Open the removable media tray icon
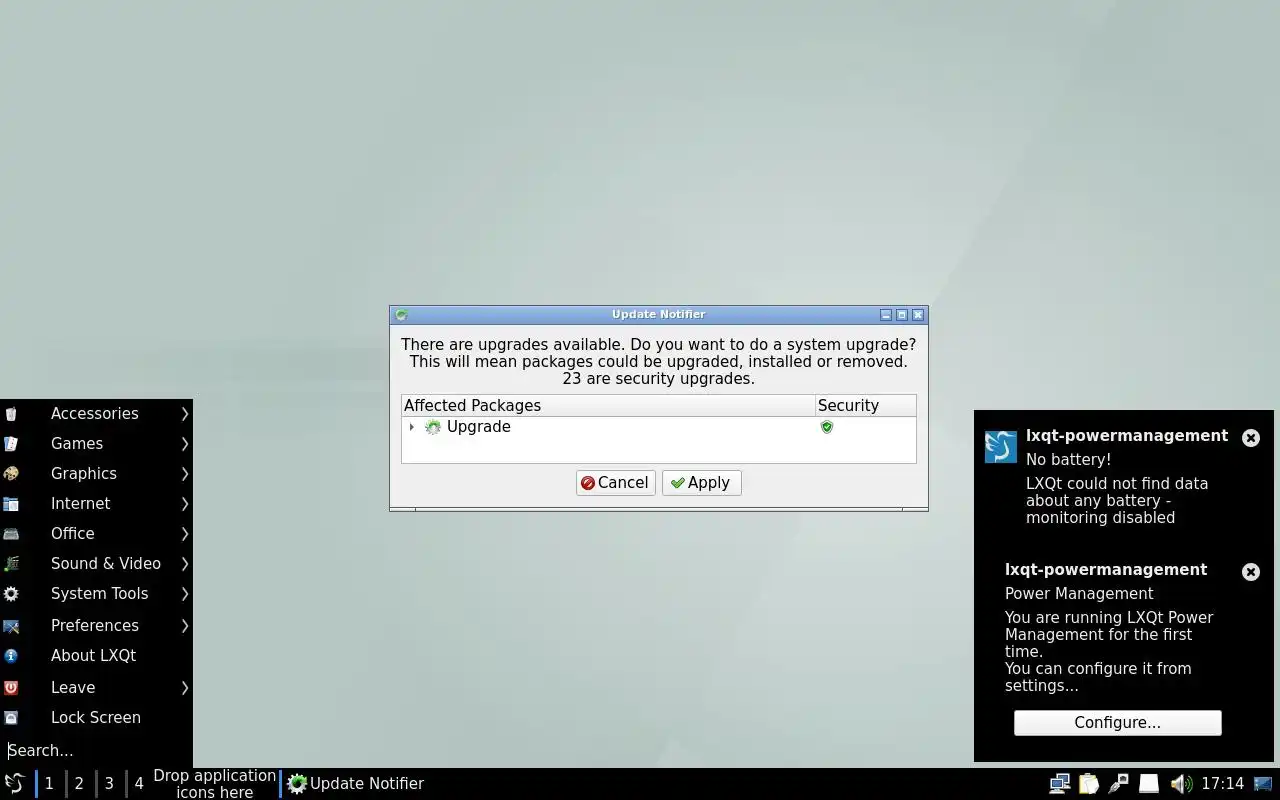This screenshot has width=1280, height=800. click(1148, 783)
